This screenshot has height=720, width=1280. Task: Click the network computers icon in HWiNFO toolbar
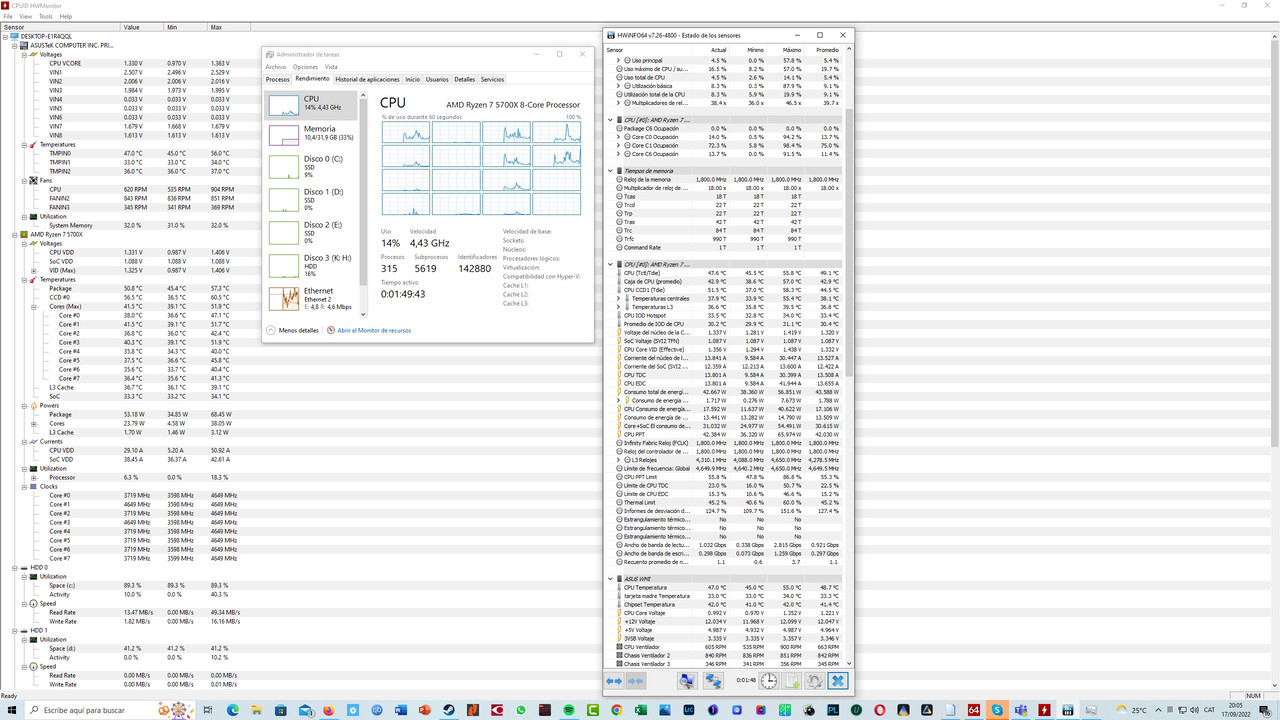713,681
